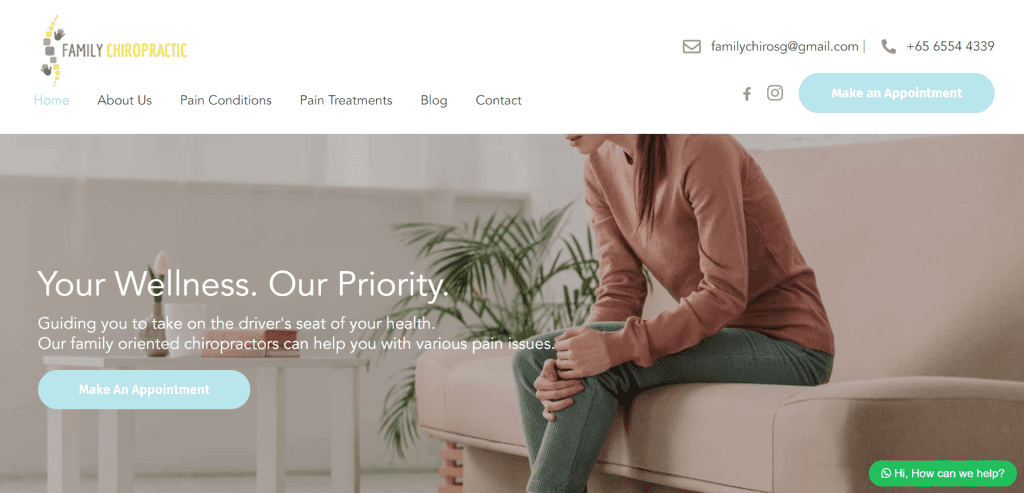Click the hero Make An Appointment button
The image size is (1024, 493).
point(144,390)
